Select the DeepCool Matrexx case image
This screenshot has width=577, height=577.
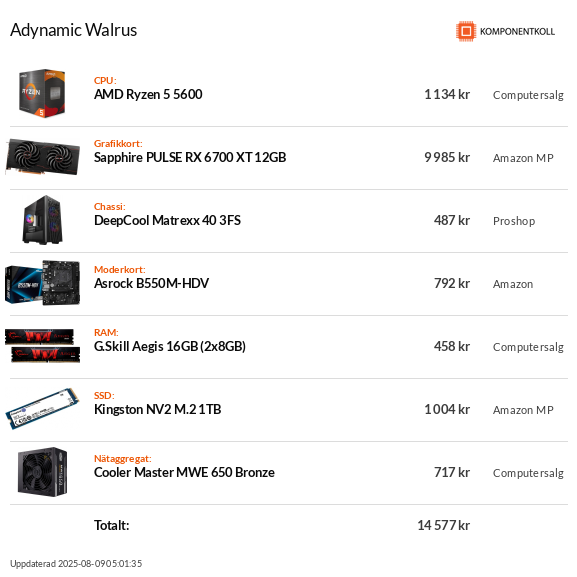coord(43,220)
